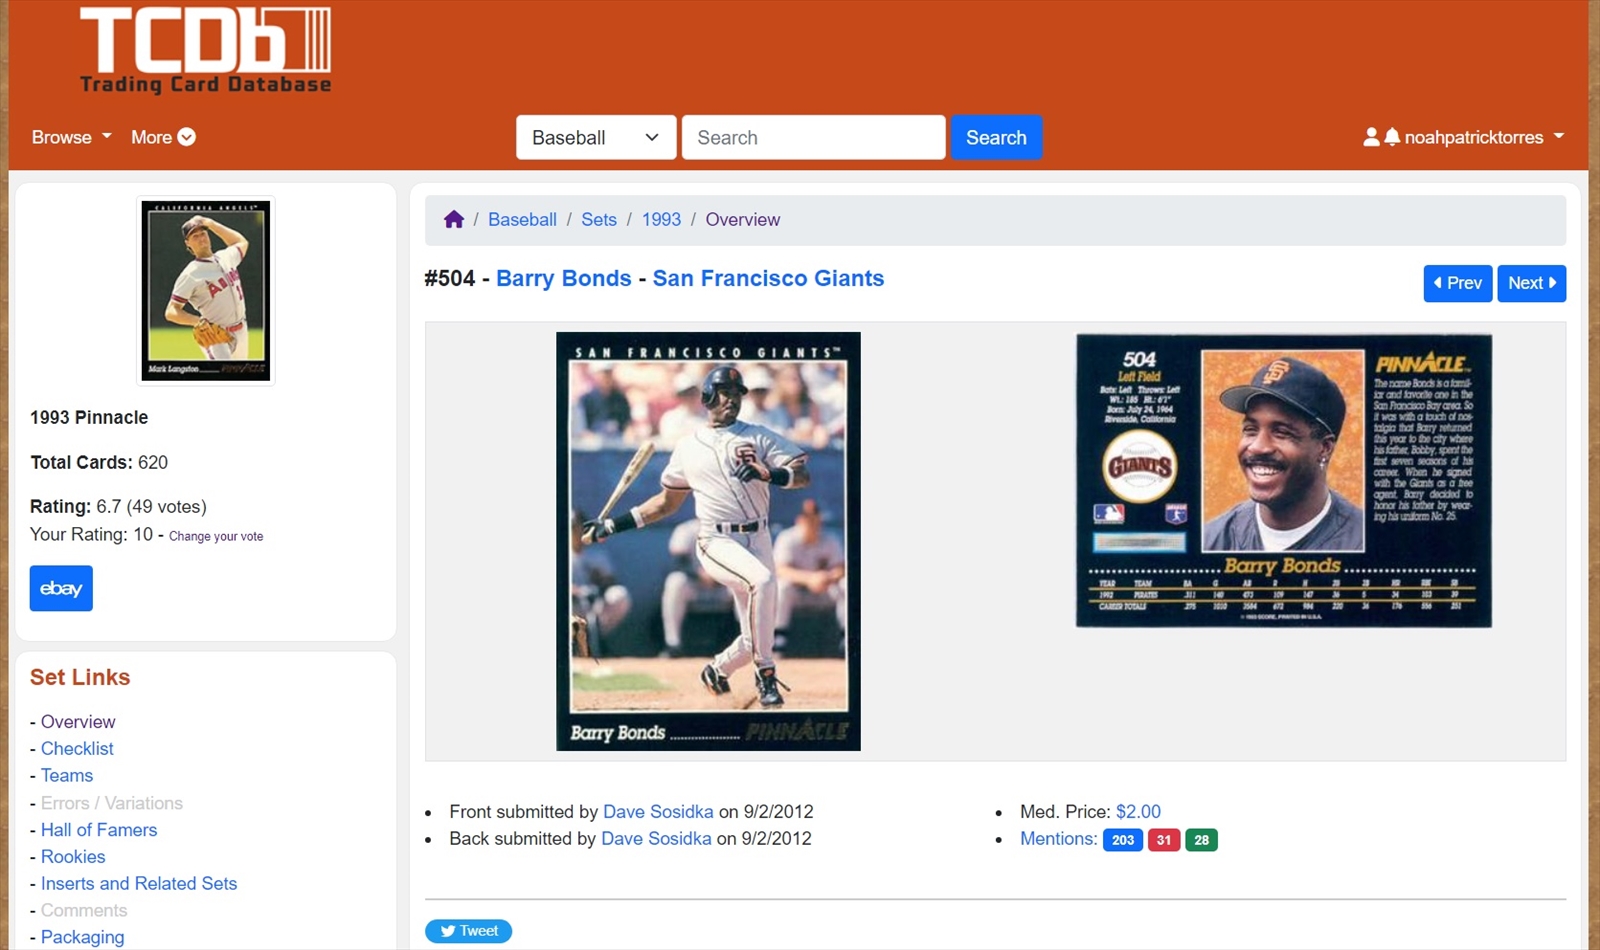This screenshot has width=1600, height=950.
Task: Open San Francisco Giants team link
Action: pyautogui.click(x=768, y=278)
